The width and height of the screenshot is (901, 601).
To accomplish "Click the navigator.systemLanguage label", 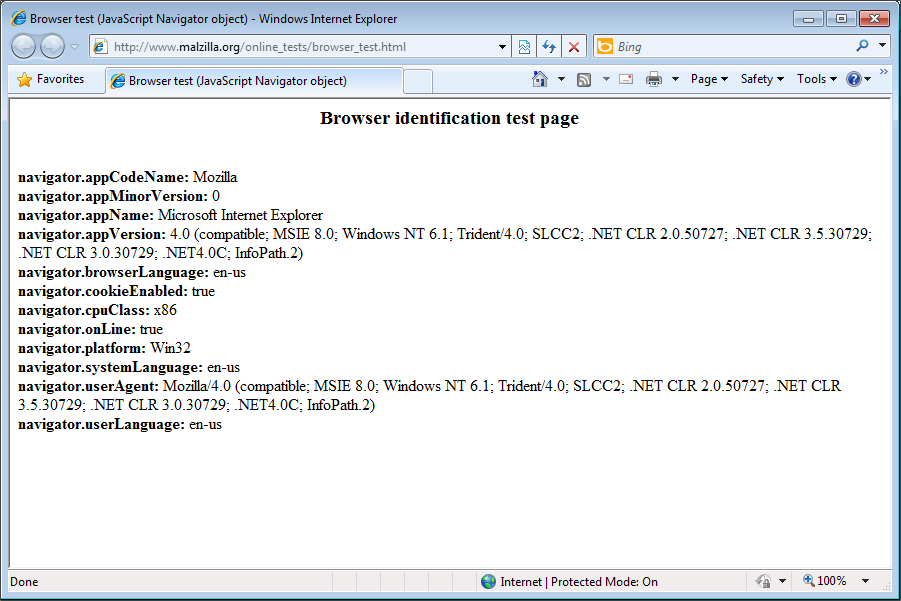I will [x=110, y=367].
